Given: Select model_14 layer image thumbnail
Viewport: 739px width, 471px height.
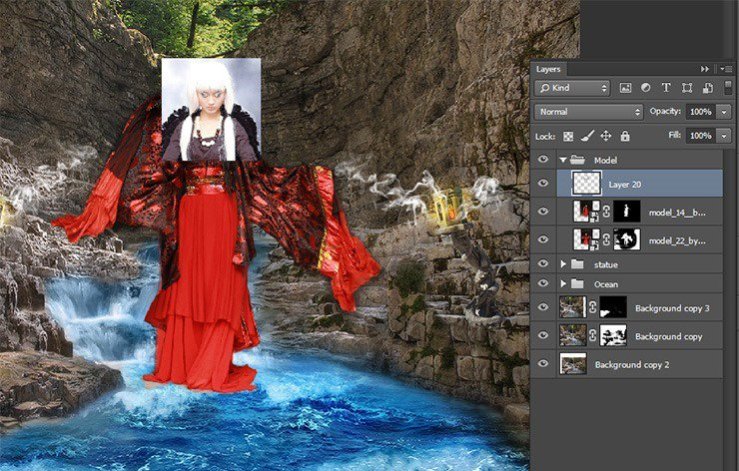Looking at the screenshot, I should (586, 212).
